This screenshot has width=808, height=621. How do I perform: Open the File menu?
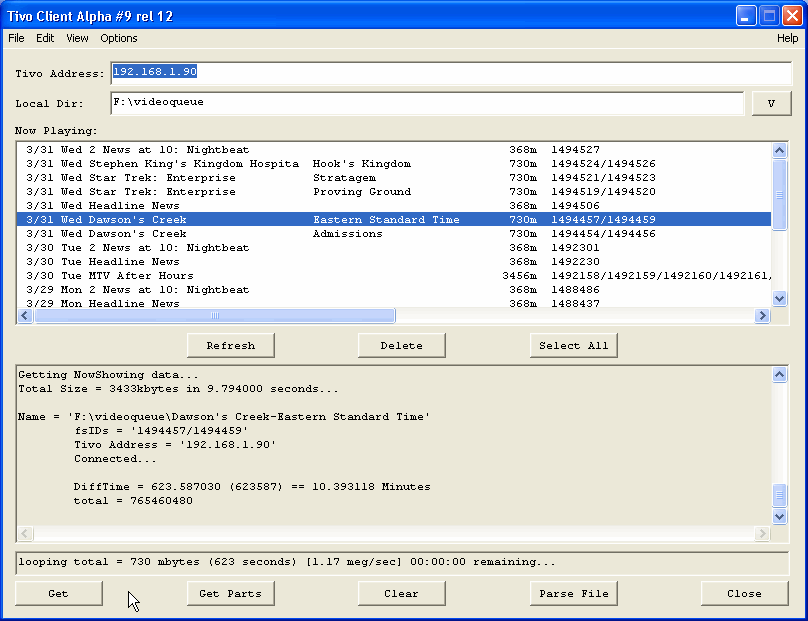(16, 38)
